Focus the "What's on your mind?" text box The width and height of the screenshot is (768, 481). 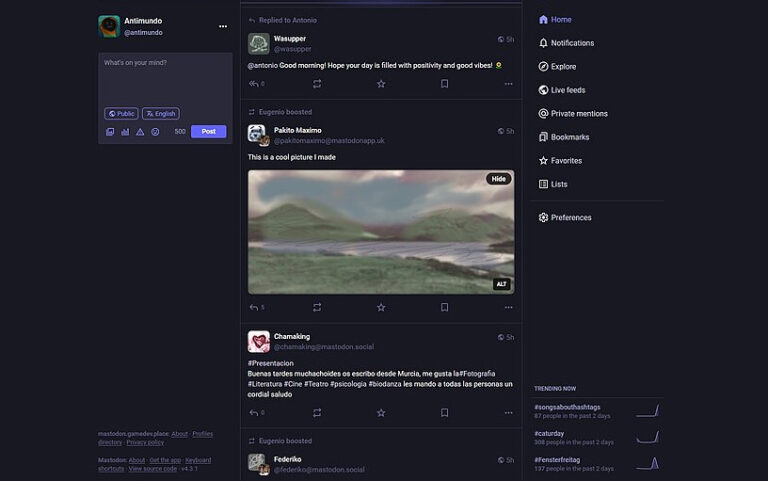click(165, 78)
